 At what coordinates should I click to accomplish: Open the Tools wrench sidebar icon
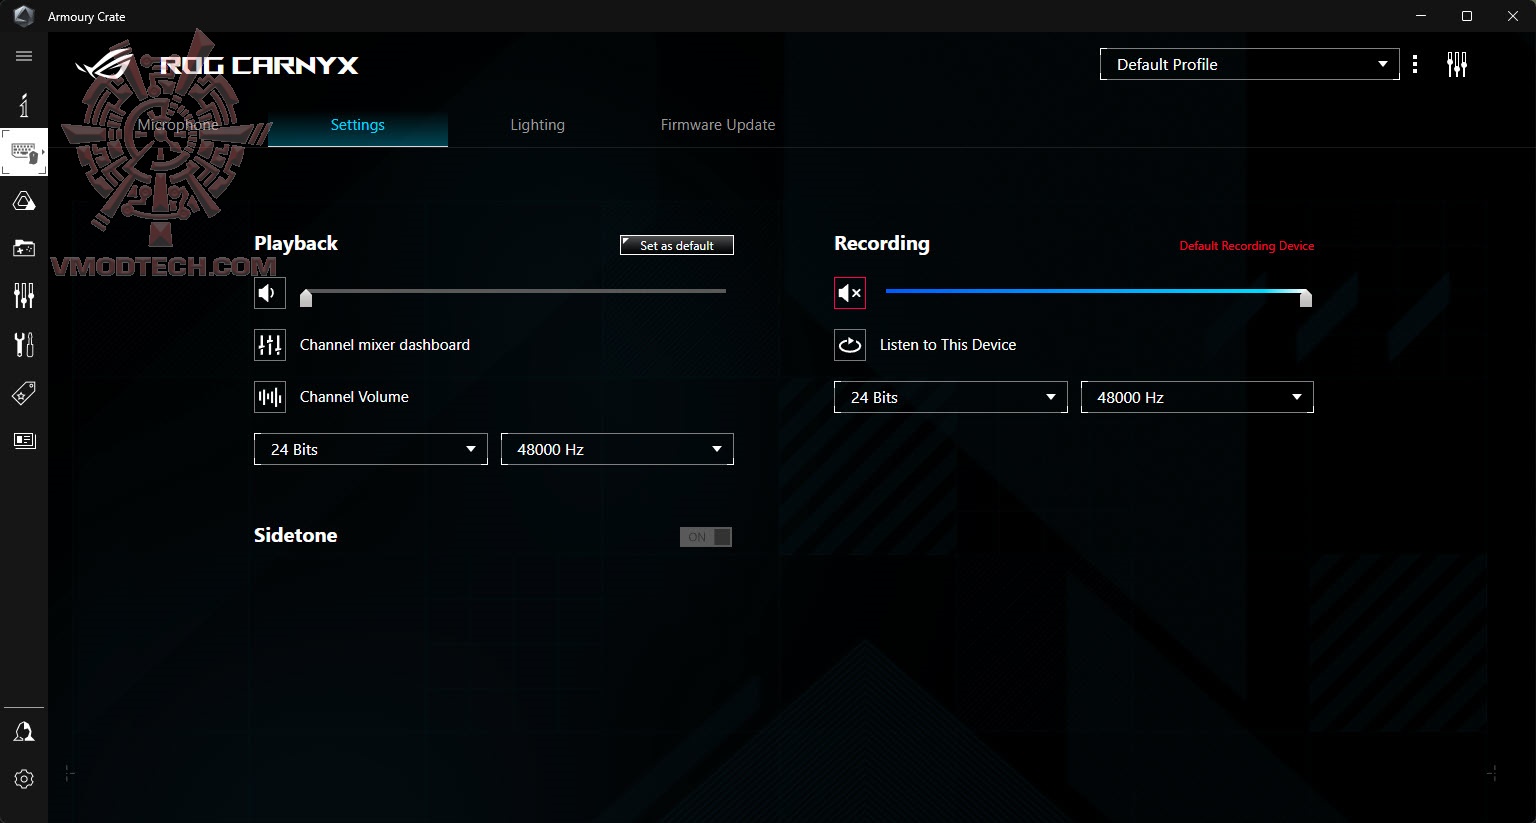click(x=24, y=344)
